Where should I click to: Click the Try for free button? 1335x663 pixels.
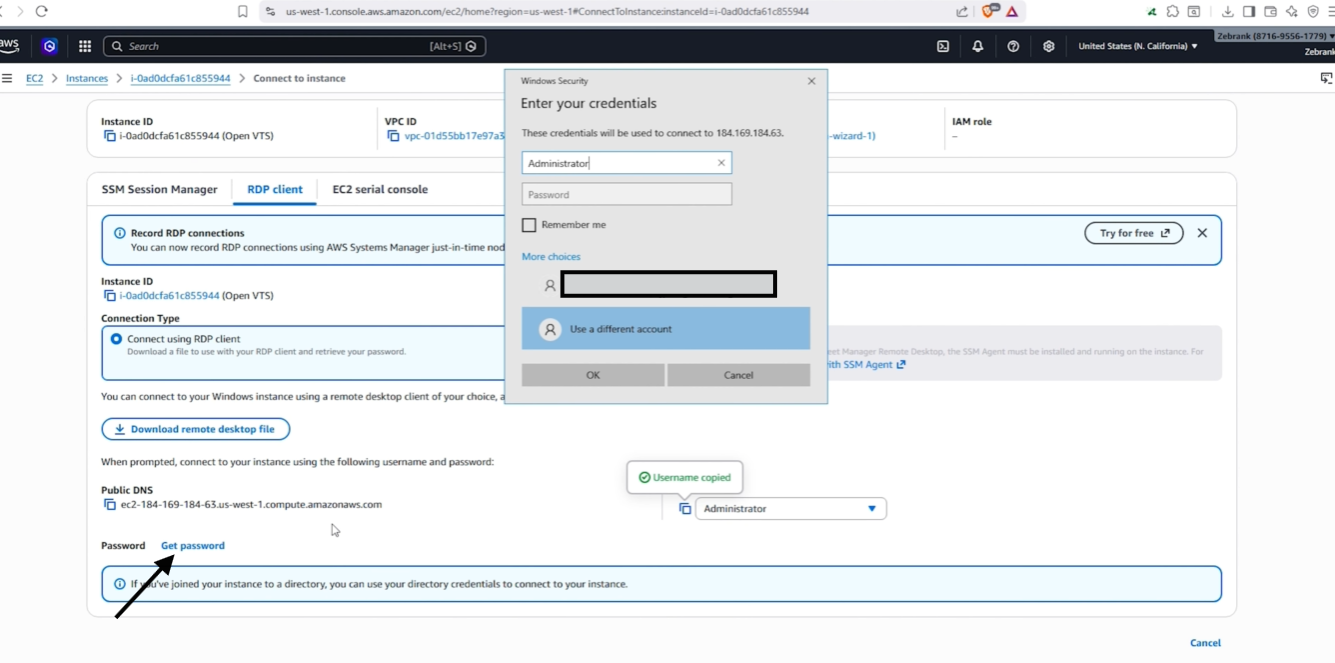point(1134,233)
